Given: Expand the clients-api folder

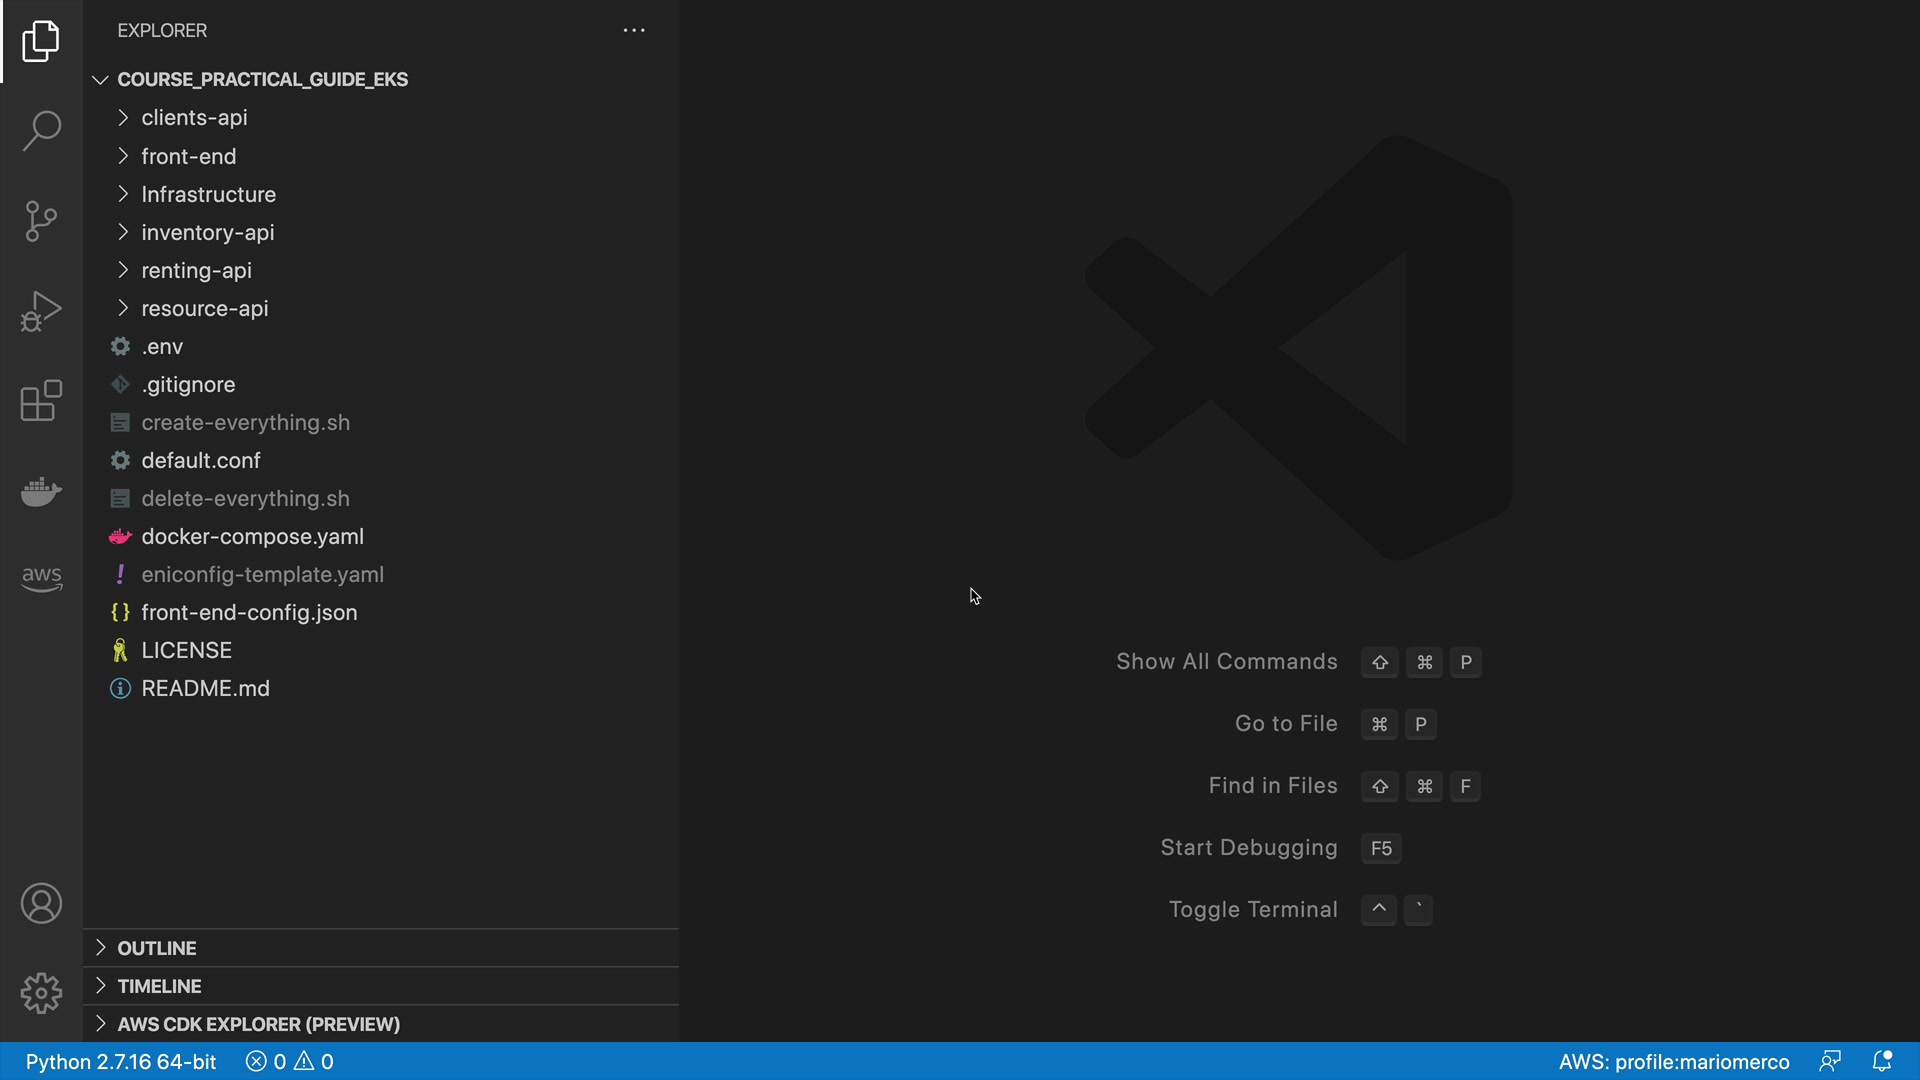Looking at the screenshot, I should click(194, 118).
